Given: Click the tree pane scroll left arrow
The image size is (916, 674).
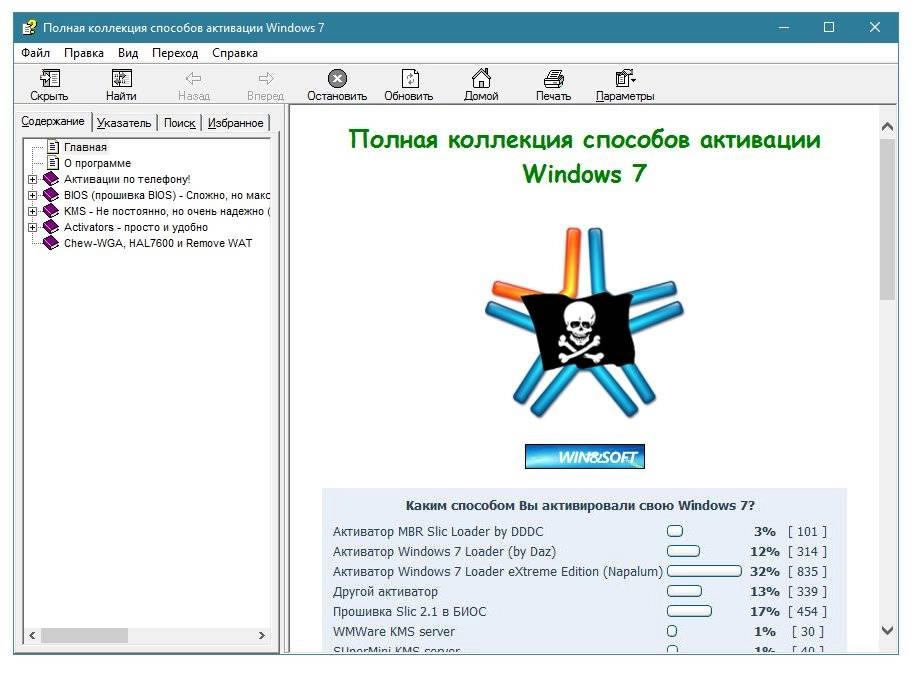Looking at the screenshot, I should (x=32, y=635).
